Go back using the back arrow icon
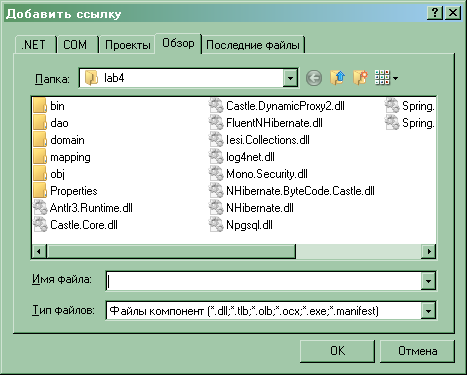The width and height of the screenshot is (467, 375). pyautogui.click(x=314, y=78)
